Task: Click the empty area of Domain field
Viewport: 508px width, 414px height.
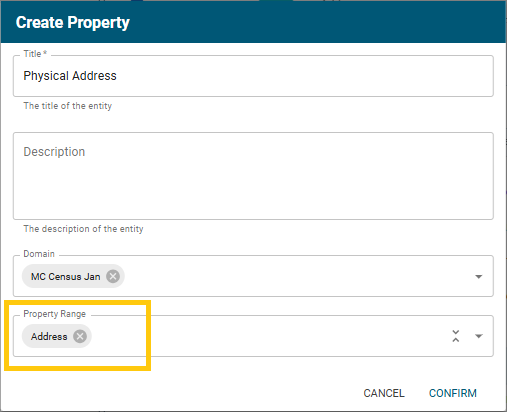Action: click(297, 277)
